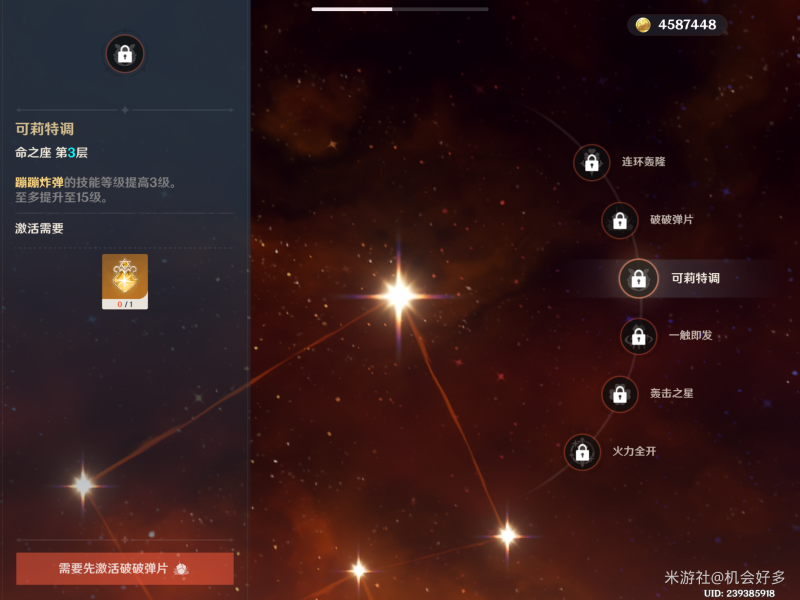Screen dimensions: 800x600
Task: Choose the 轰击之星 label in constellation list
Action: [x=671, y=393]
